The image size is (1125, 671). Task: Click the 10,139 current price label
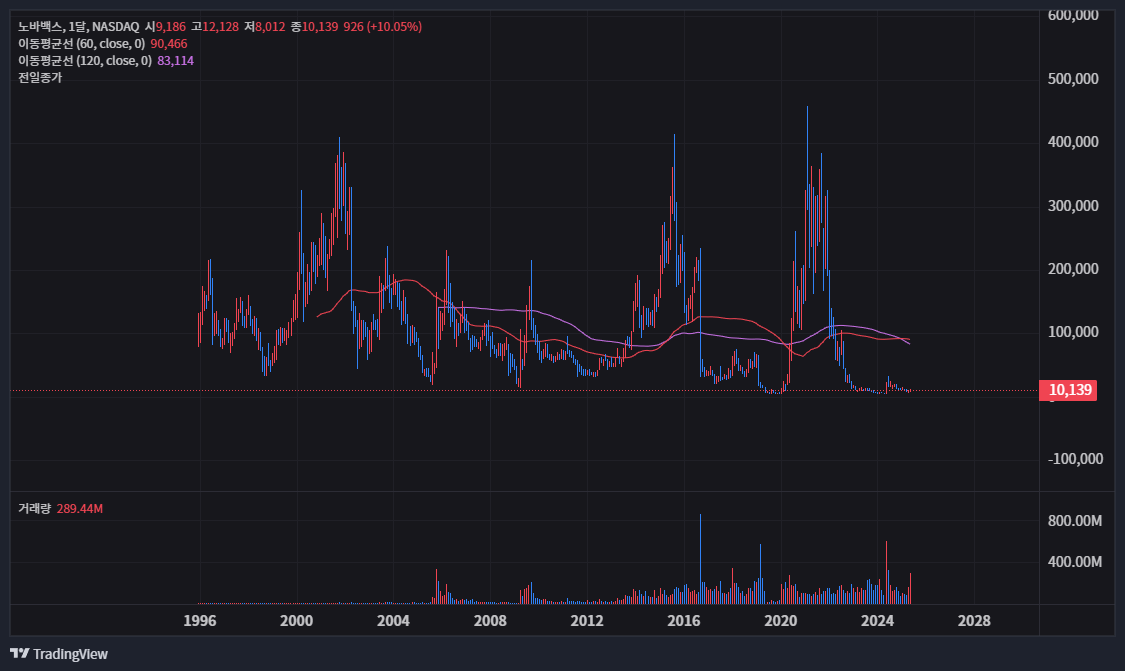point(1068,390)
